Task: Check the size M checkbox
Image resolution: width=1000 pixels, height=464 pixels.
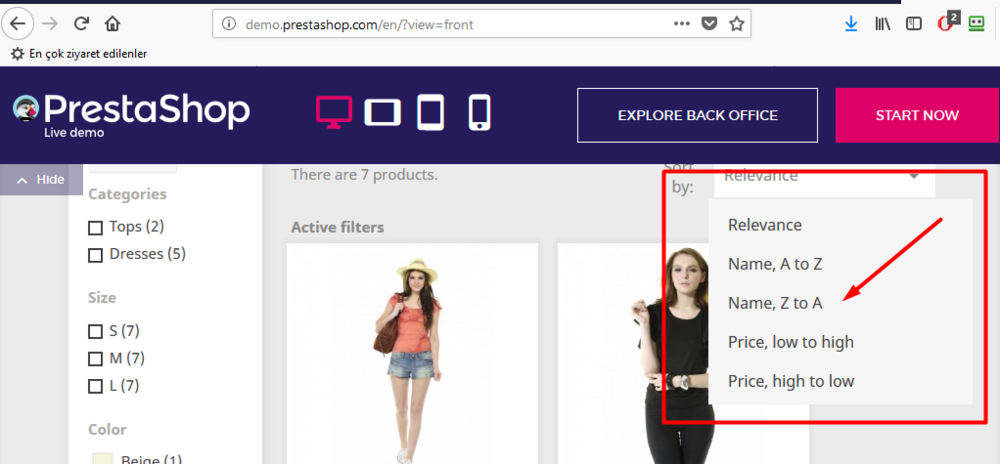Action: click(x=96, y=358)
